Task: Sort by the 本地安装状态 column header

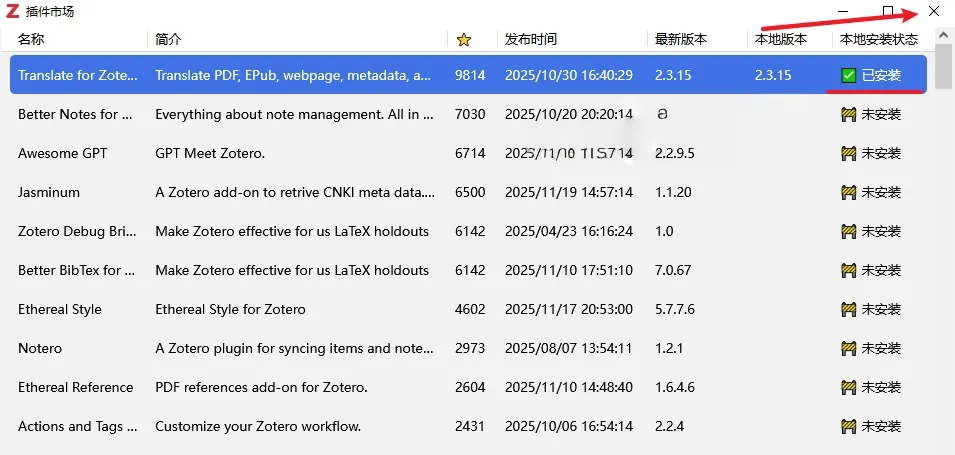Action: [x=879, y=40]
